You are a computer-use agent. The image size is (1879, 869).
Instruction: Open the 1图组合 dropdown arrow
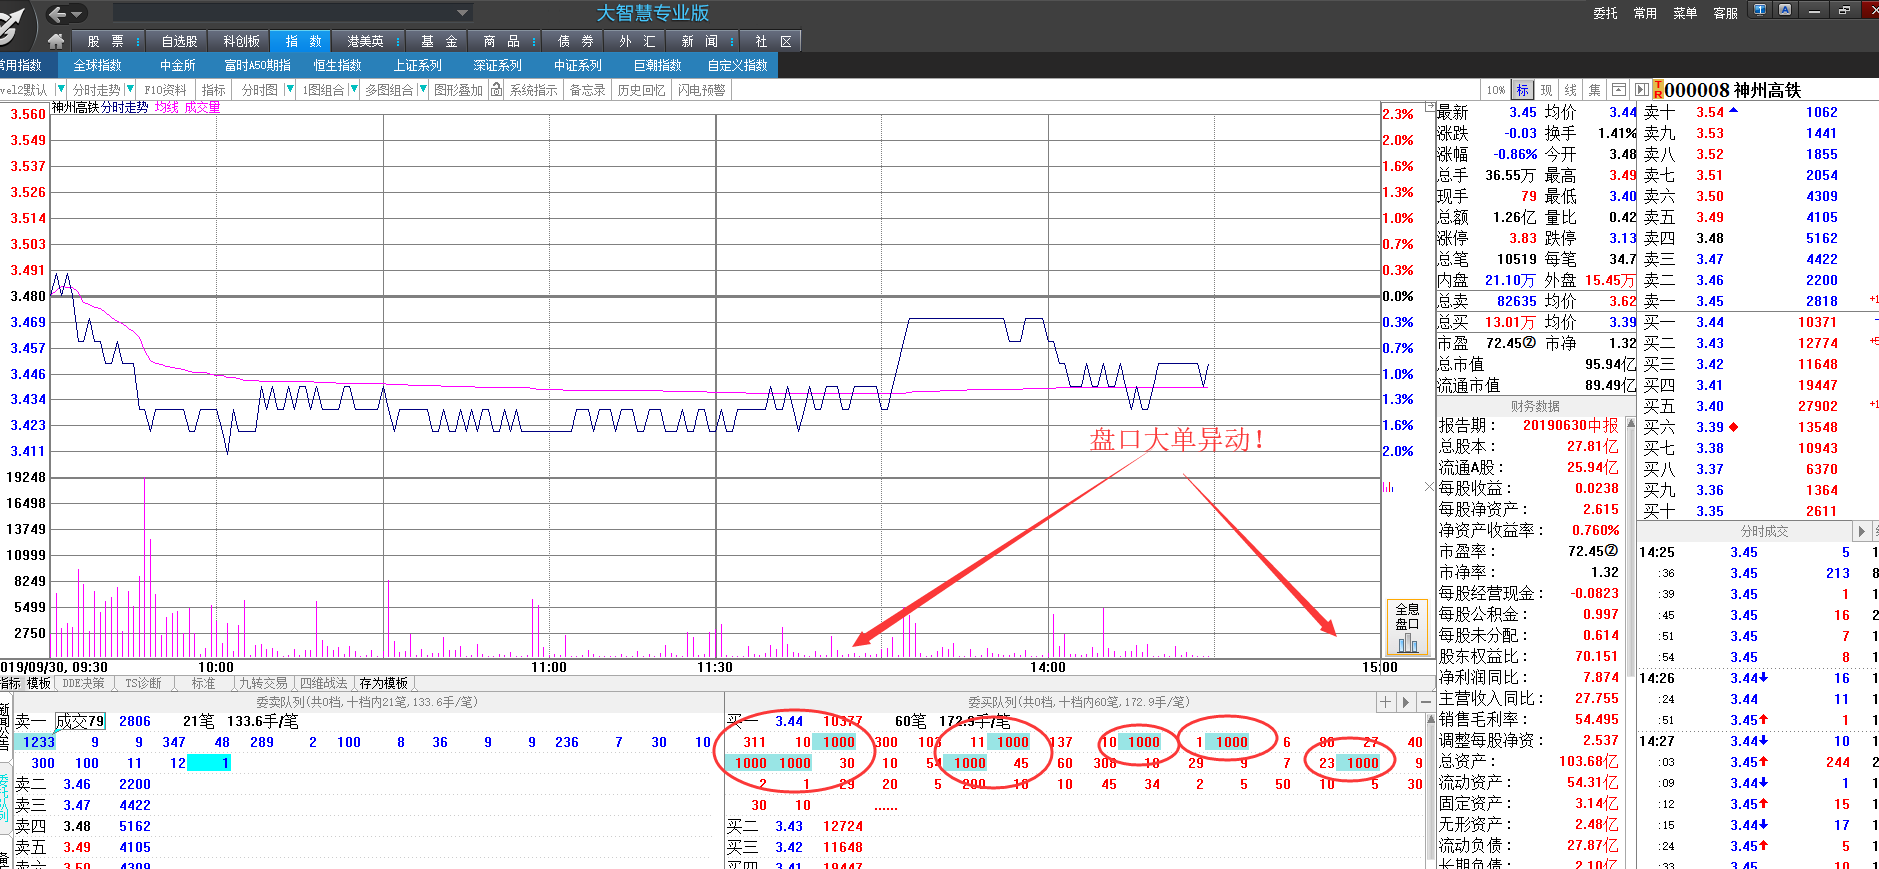pyautogui.click(x=353, y=89)
